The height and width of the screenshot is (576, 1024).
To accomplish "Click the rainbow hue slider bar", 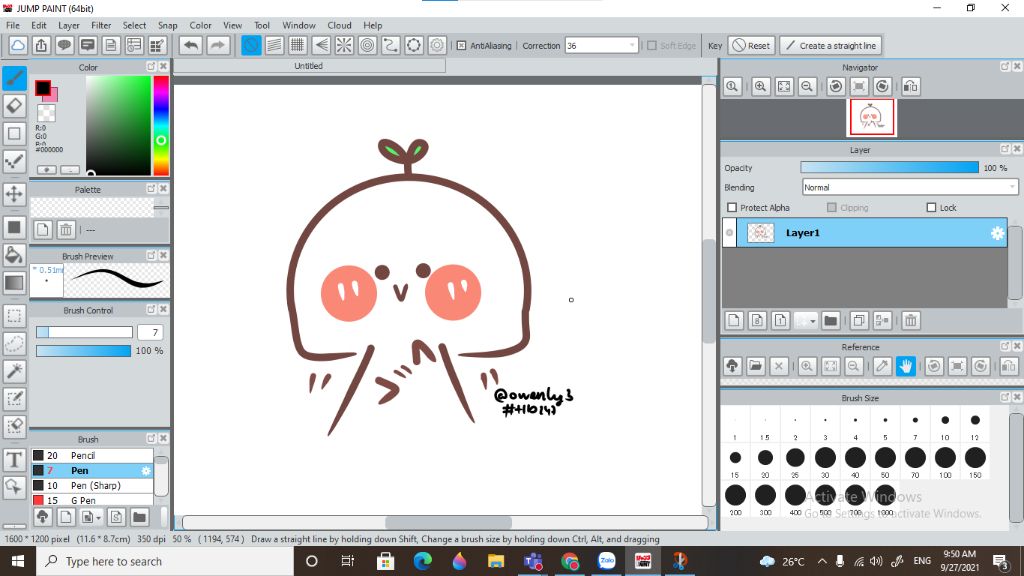I will pyautogui.click(x=161, y=125).
